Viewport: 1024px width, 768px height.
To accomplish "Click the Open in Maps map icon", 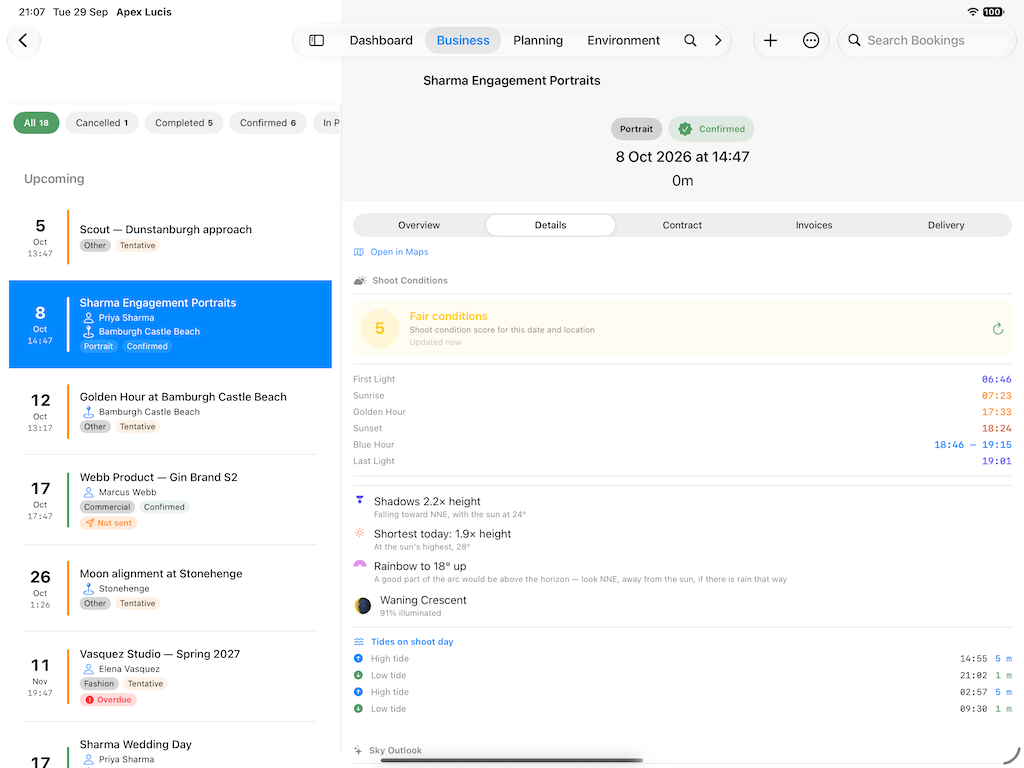I will coord(359,252).
